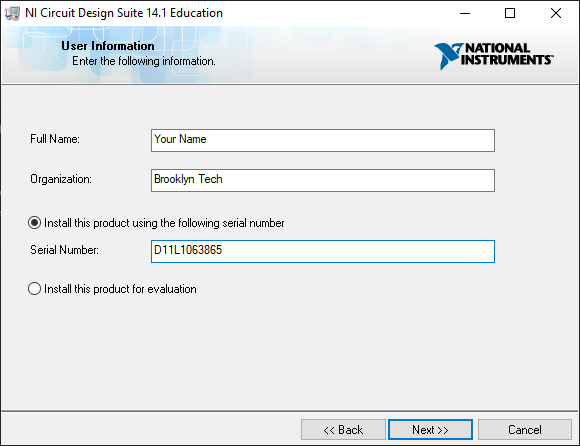Click the window title 'NI Circuit Design Suite 14.1 Education'

[124, 13]
